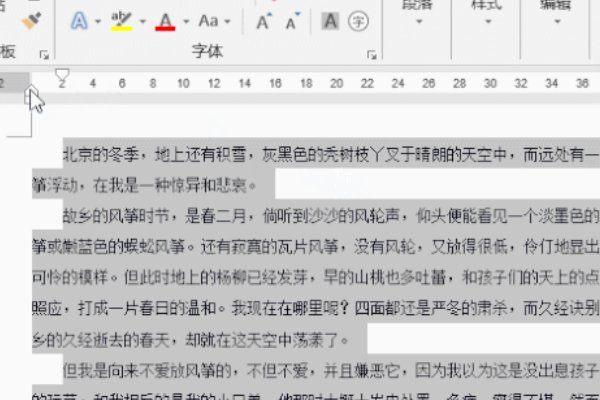Click the Change Case Aa button
This screenshot has height=400, width=600.
[x=208, y=21]
